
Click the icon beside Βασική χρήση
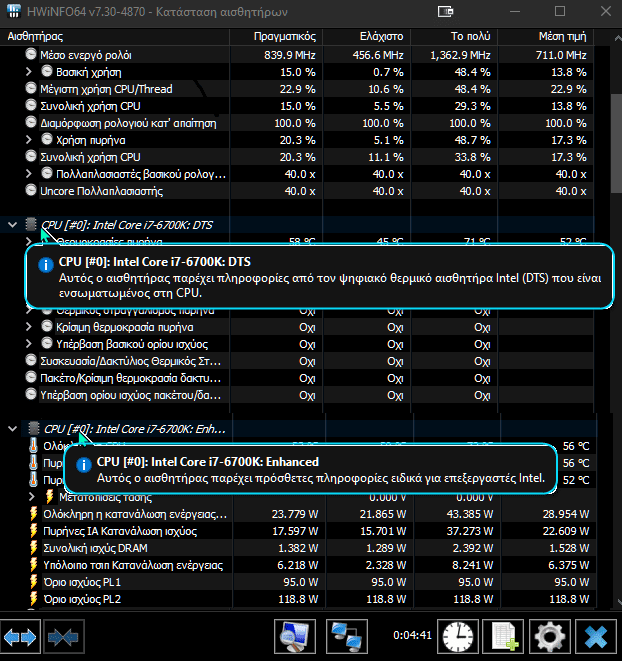(x=47, y=71)
